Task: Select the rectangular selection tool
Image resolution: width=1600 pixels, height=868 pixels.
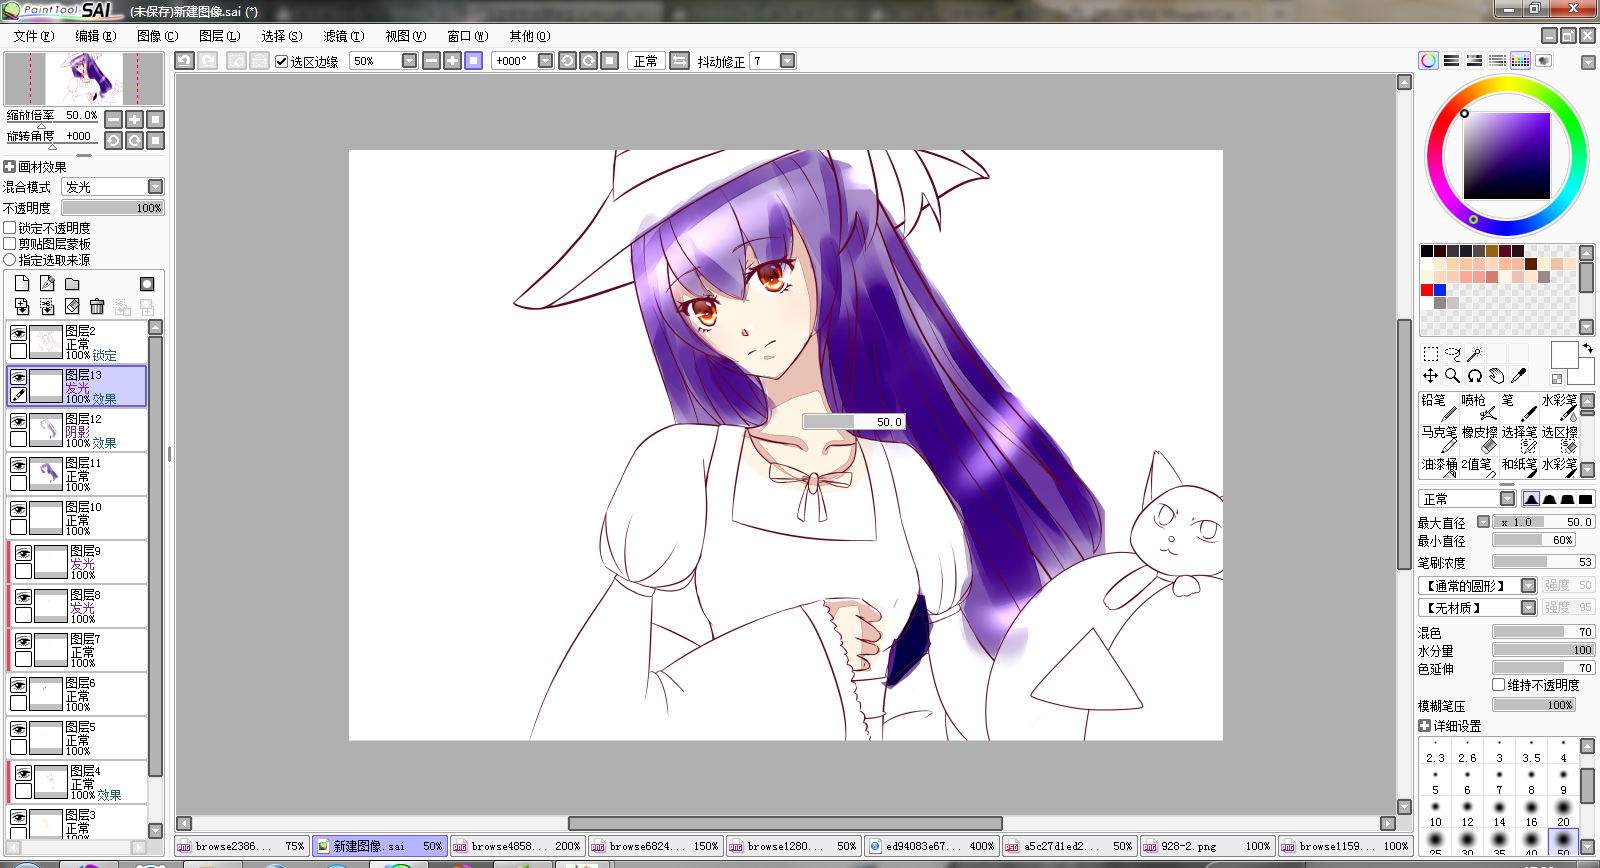Action: tap(1431, 354)
